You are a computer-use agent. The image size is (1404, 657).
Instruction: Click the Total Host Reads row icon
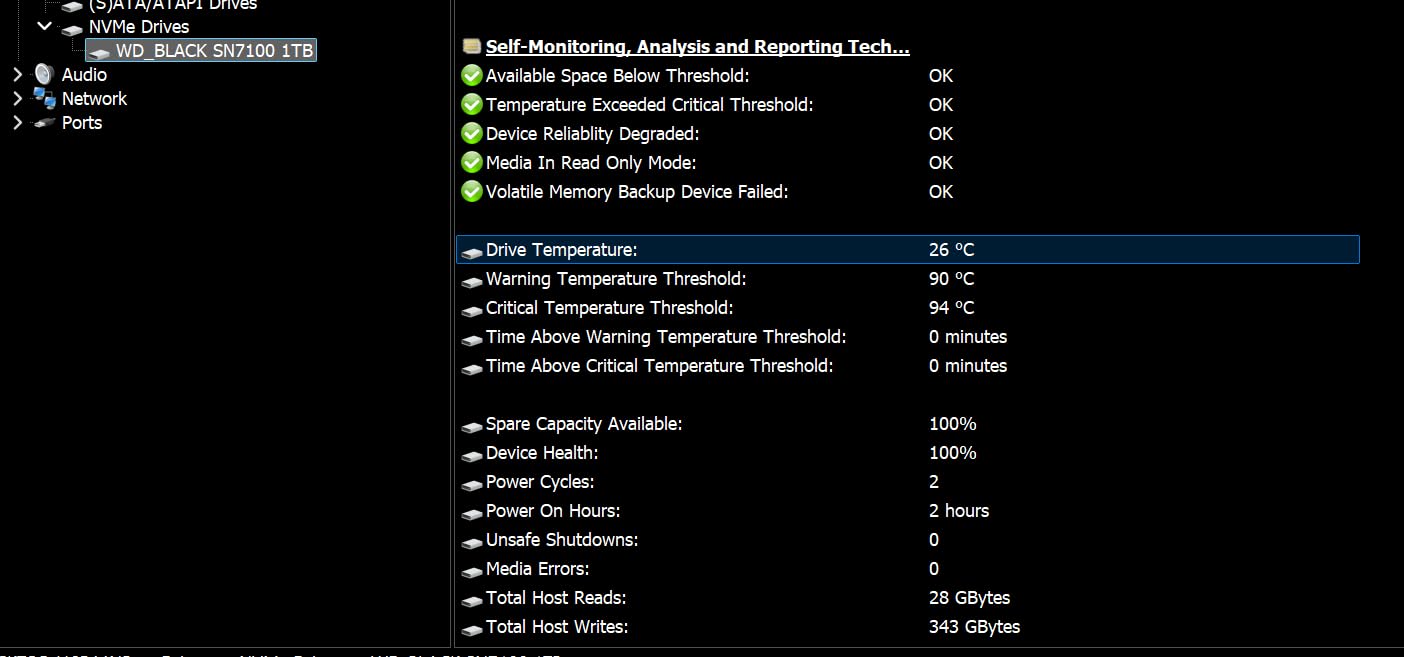(x=472, y=600)
